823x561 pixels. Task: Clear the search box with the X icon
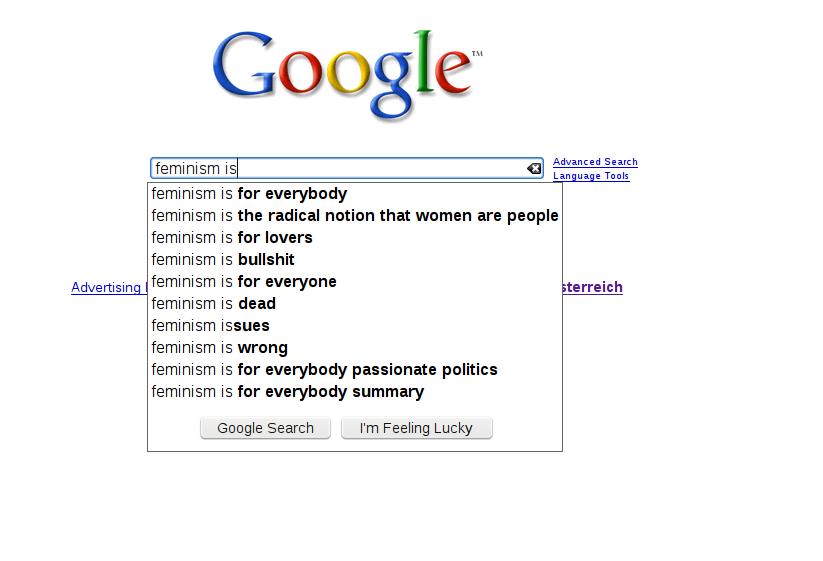(534, 169)
